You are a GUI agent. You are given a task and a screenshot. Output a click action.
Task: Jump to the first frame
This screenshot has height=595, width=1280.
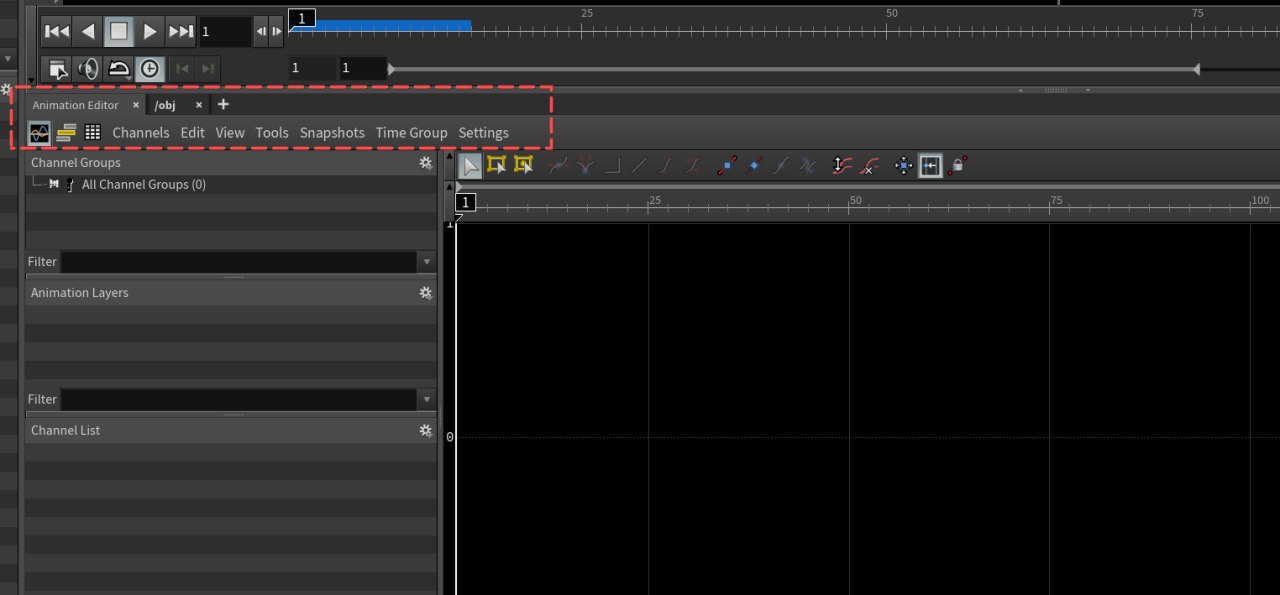pos(57,32)
